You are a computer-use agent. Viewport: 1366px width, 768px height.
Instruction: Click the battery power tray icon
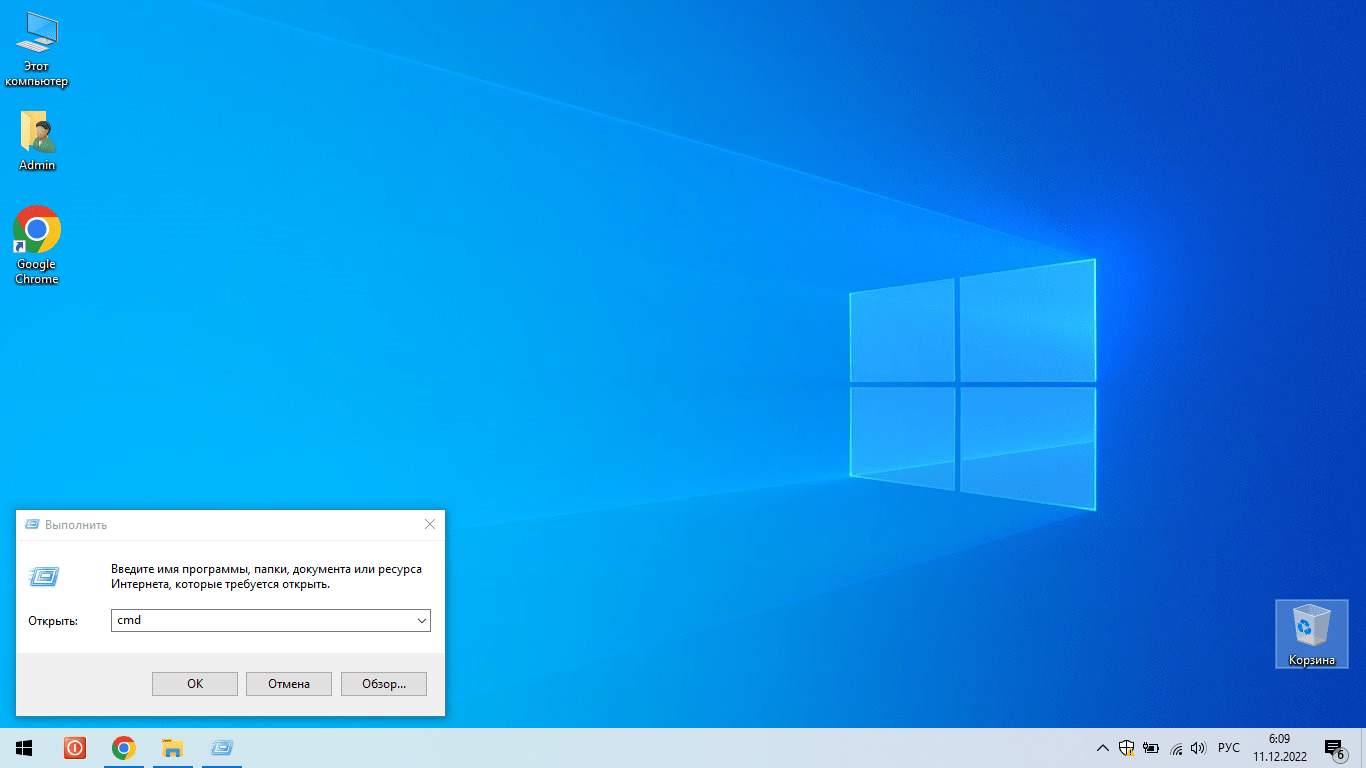[1151, 748]
